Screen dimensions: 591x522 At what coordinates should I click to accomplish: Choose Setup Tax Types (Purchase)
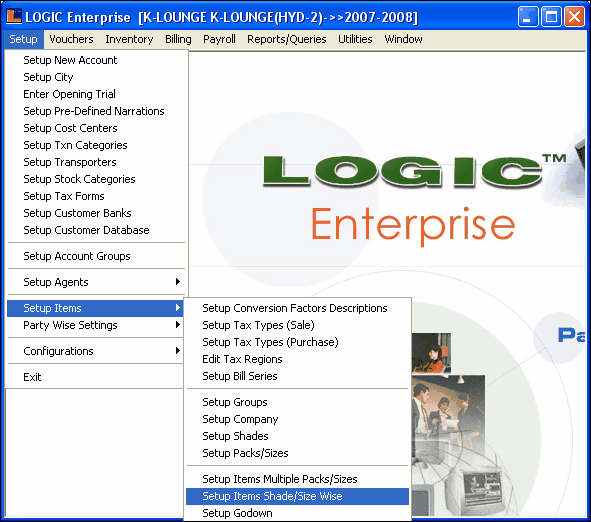(x=297, y=342)
